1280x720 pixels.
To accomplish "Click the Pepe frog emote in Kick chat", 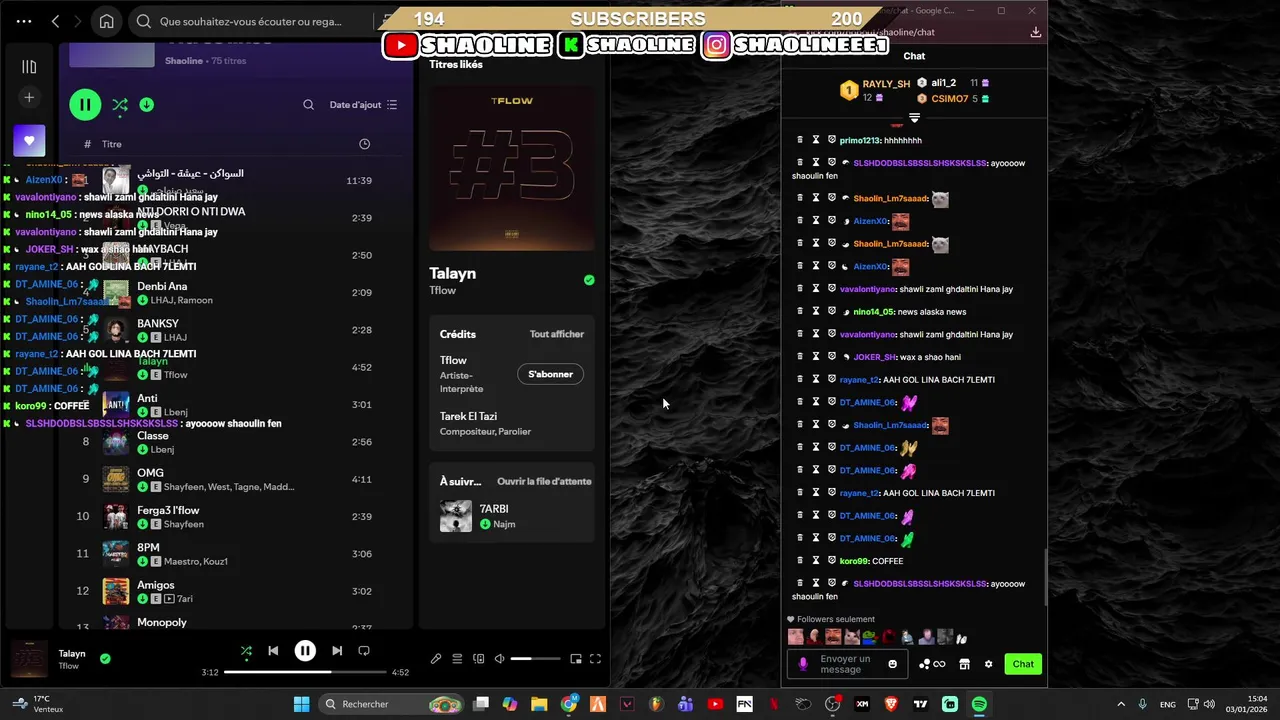I will 870,637.
